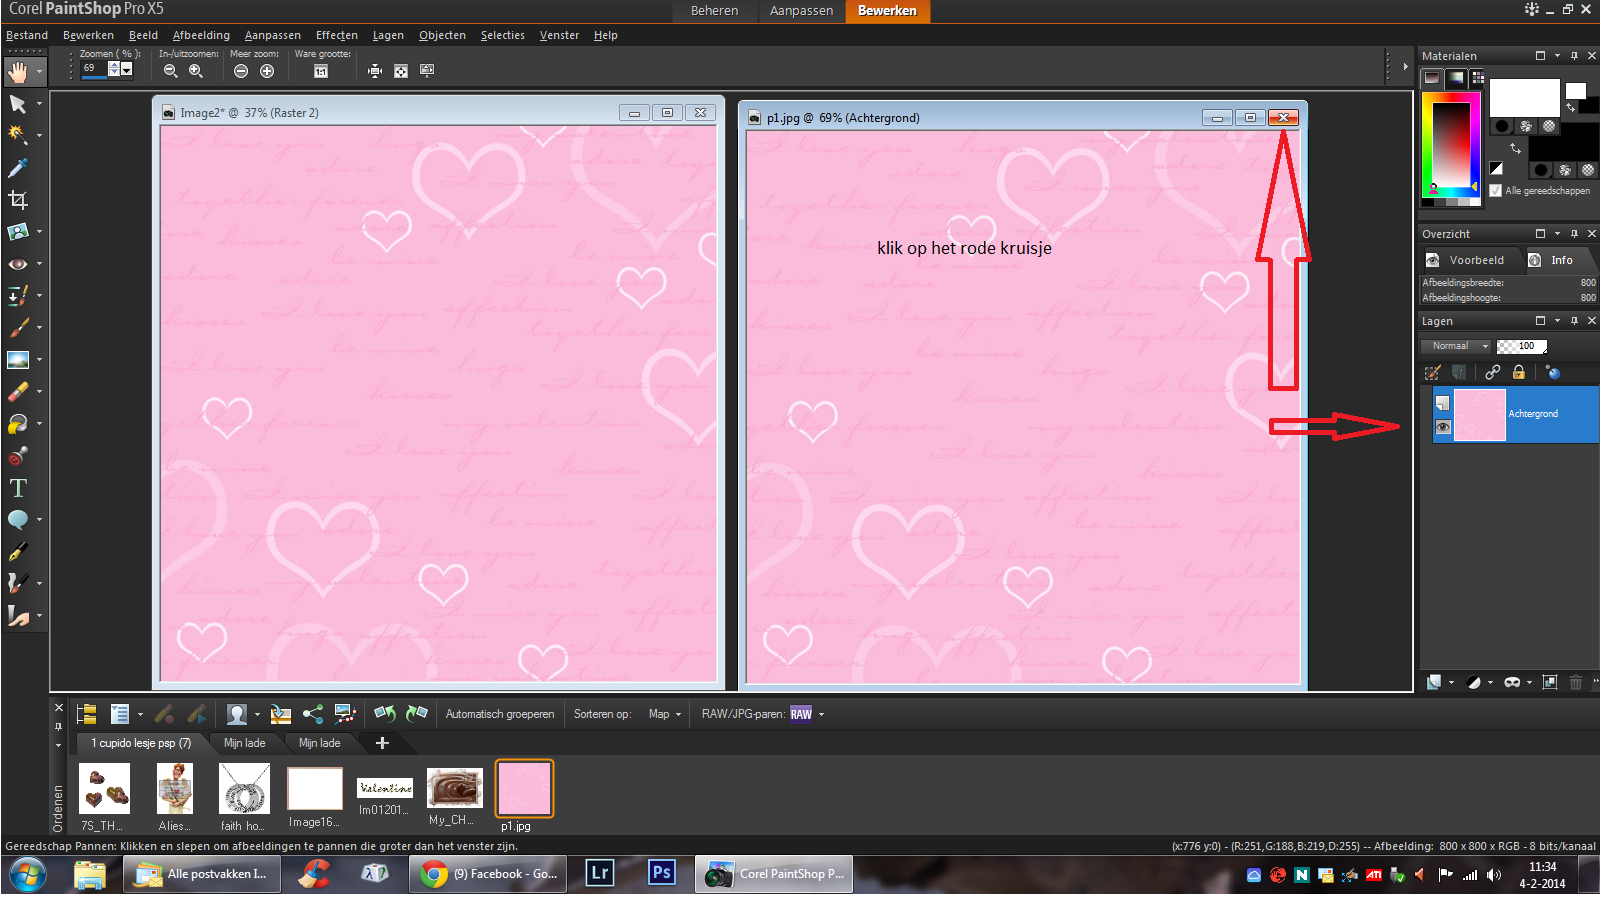Click the Windows Start button
This screenshot has width=1600, height=900.
pyautogui.click(x=27, y=875)
